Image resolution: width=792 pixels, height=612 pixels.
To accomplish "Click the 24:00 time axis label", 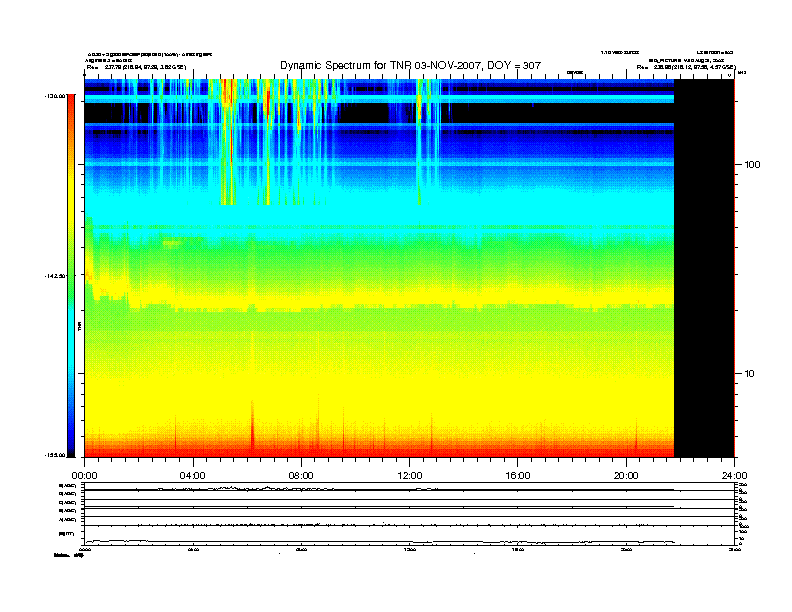I will pyautogui.click(x=734, y=476).
